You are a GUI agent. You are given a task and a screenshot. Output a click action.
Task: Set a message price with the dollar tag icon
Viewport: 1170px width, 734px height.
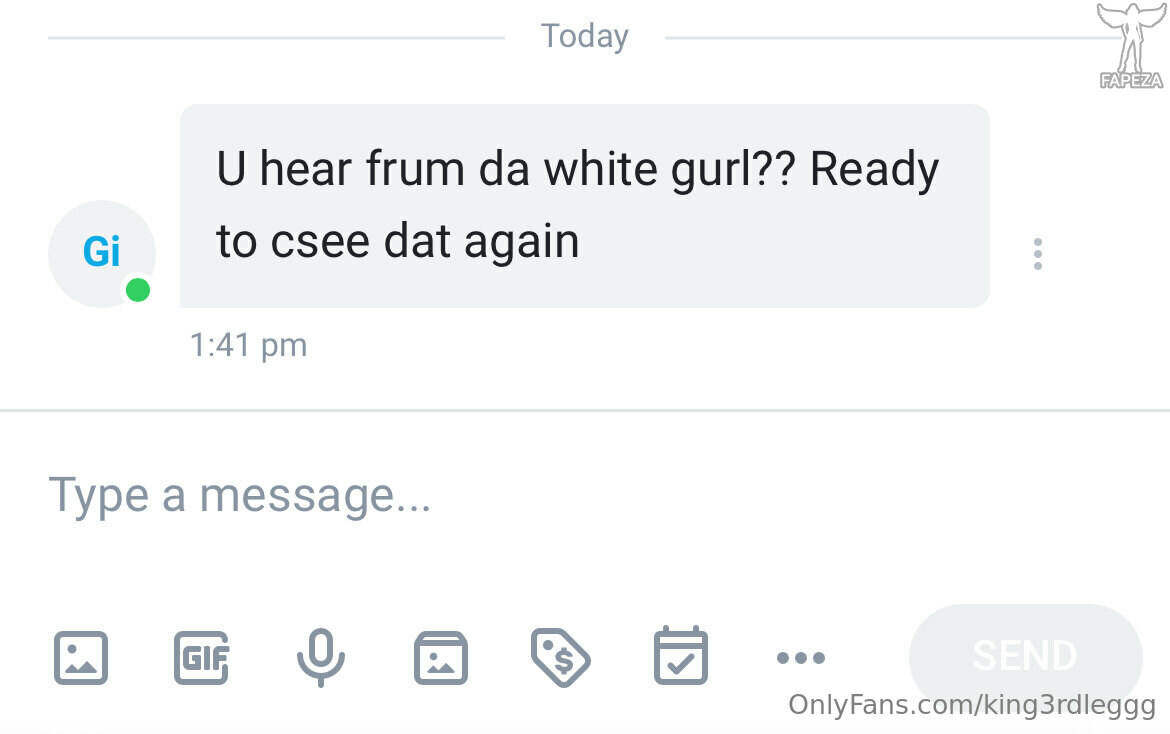pos(560,657)
